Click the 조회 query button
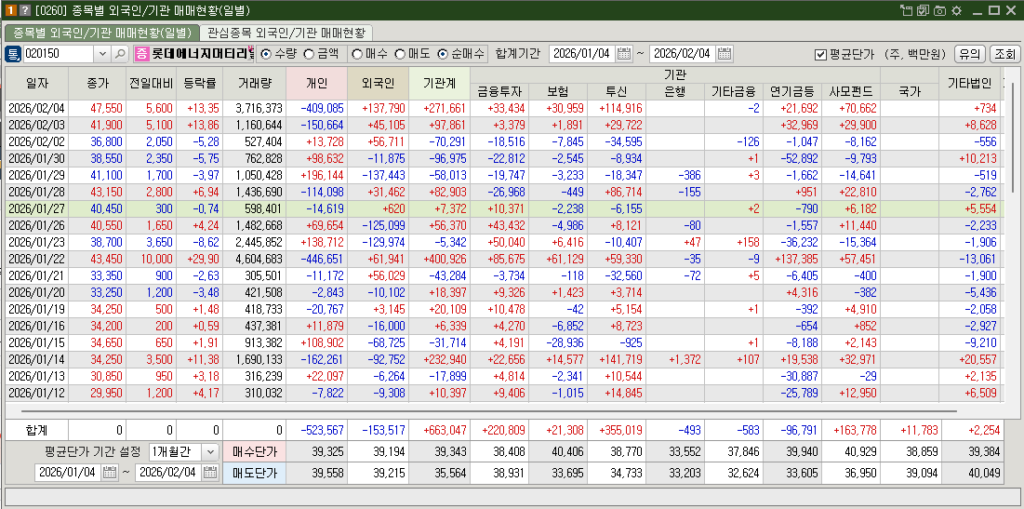1024x509 pixels. (1004, 54)
